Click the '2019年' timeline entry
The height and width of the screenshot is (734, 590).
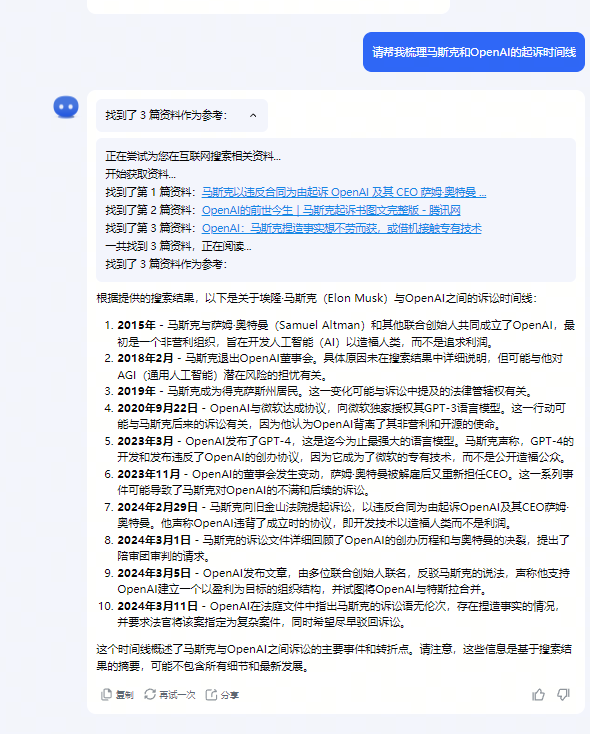[324, 391]
